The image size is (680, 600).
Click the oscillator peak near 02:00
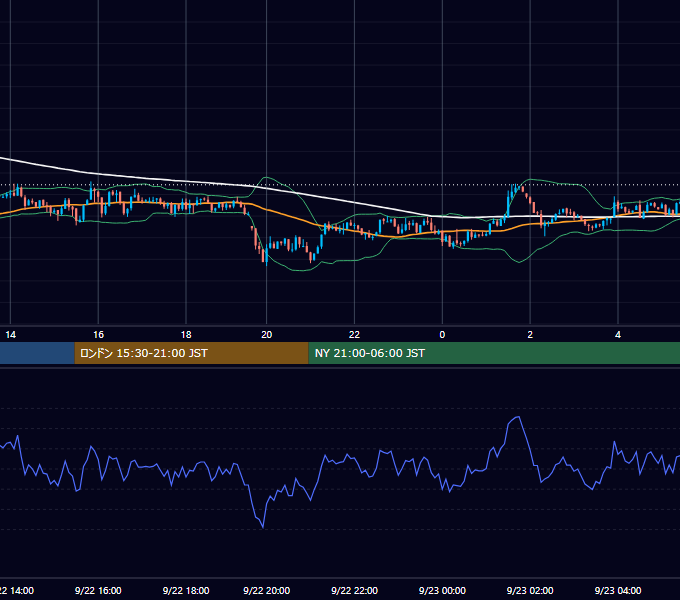(517, 417)
